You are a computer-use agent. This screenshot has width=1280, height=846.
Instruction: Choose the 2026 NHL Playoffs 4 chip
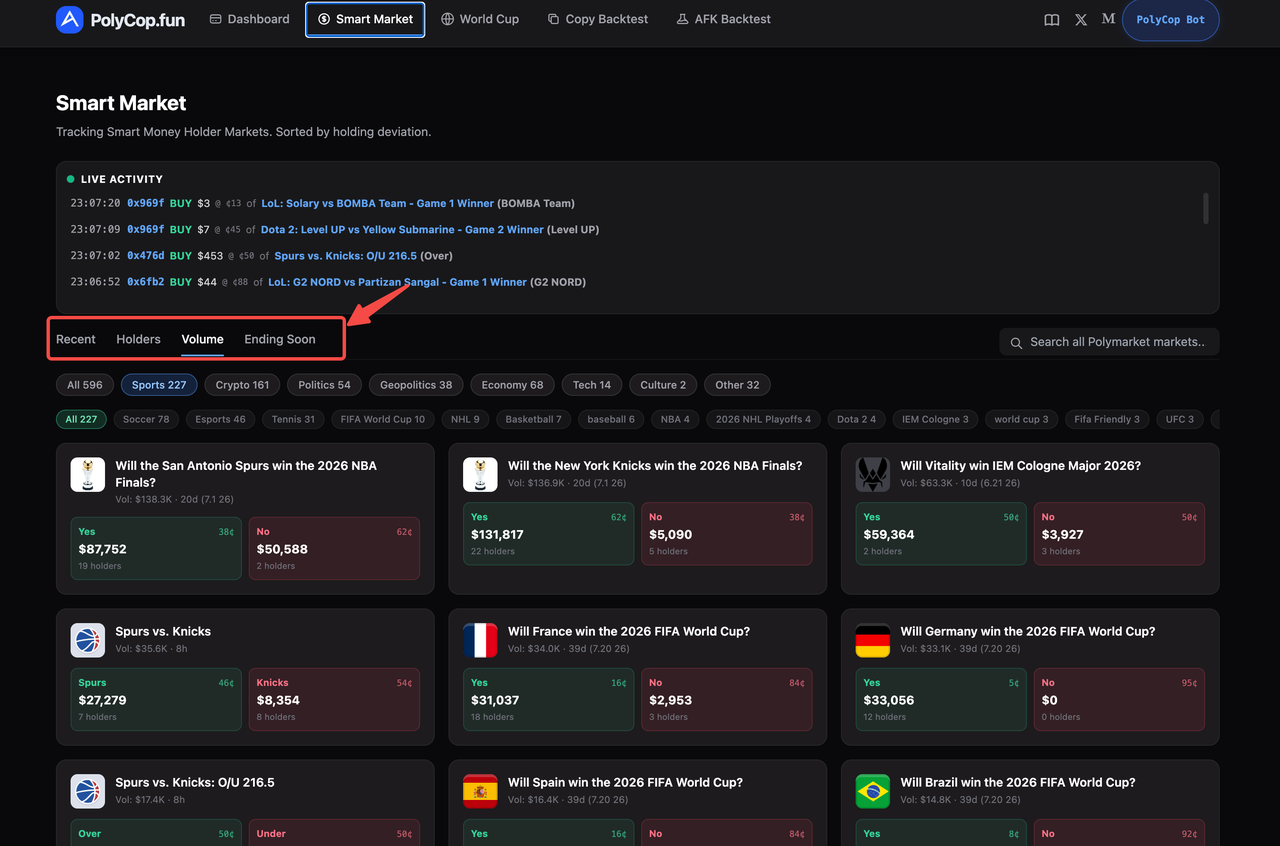tap(763, 419)
